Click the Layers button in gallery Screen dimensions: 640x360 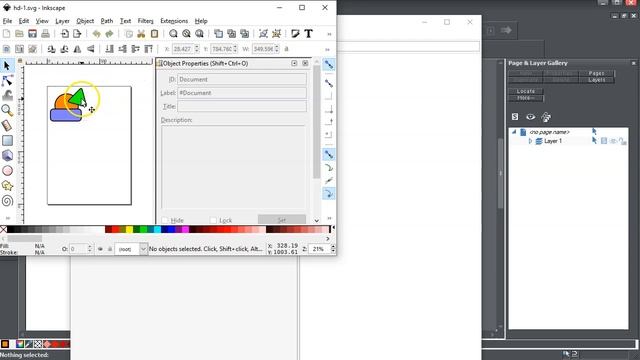596,80
